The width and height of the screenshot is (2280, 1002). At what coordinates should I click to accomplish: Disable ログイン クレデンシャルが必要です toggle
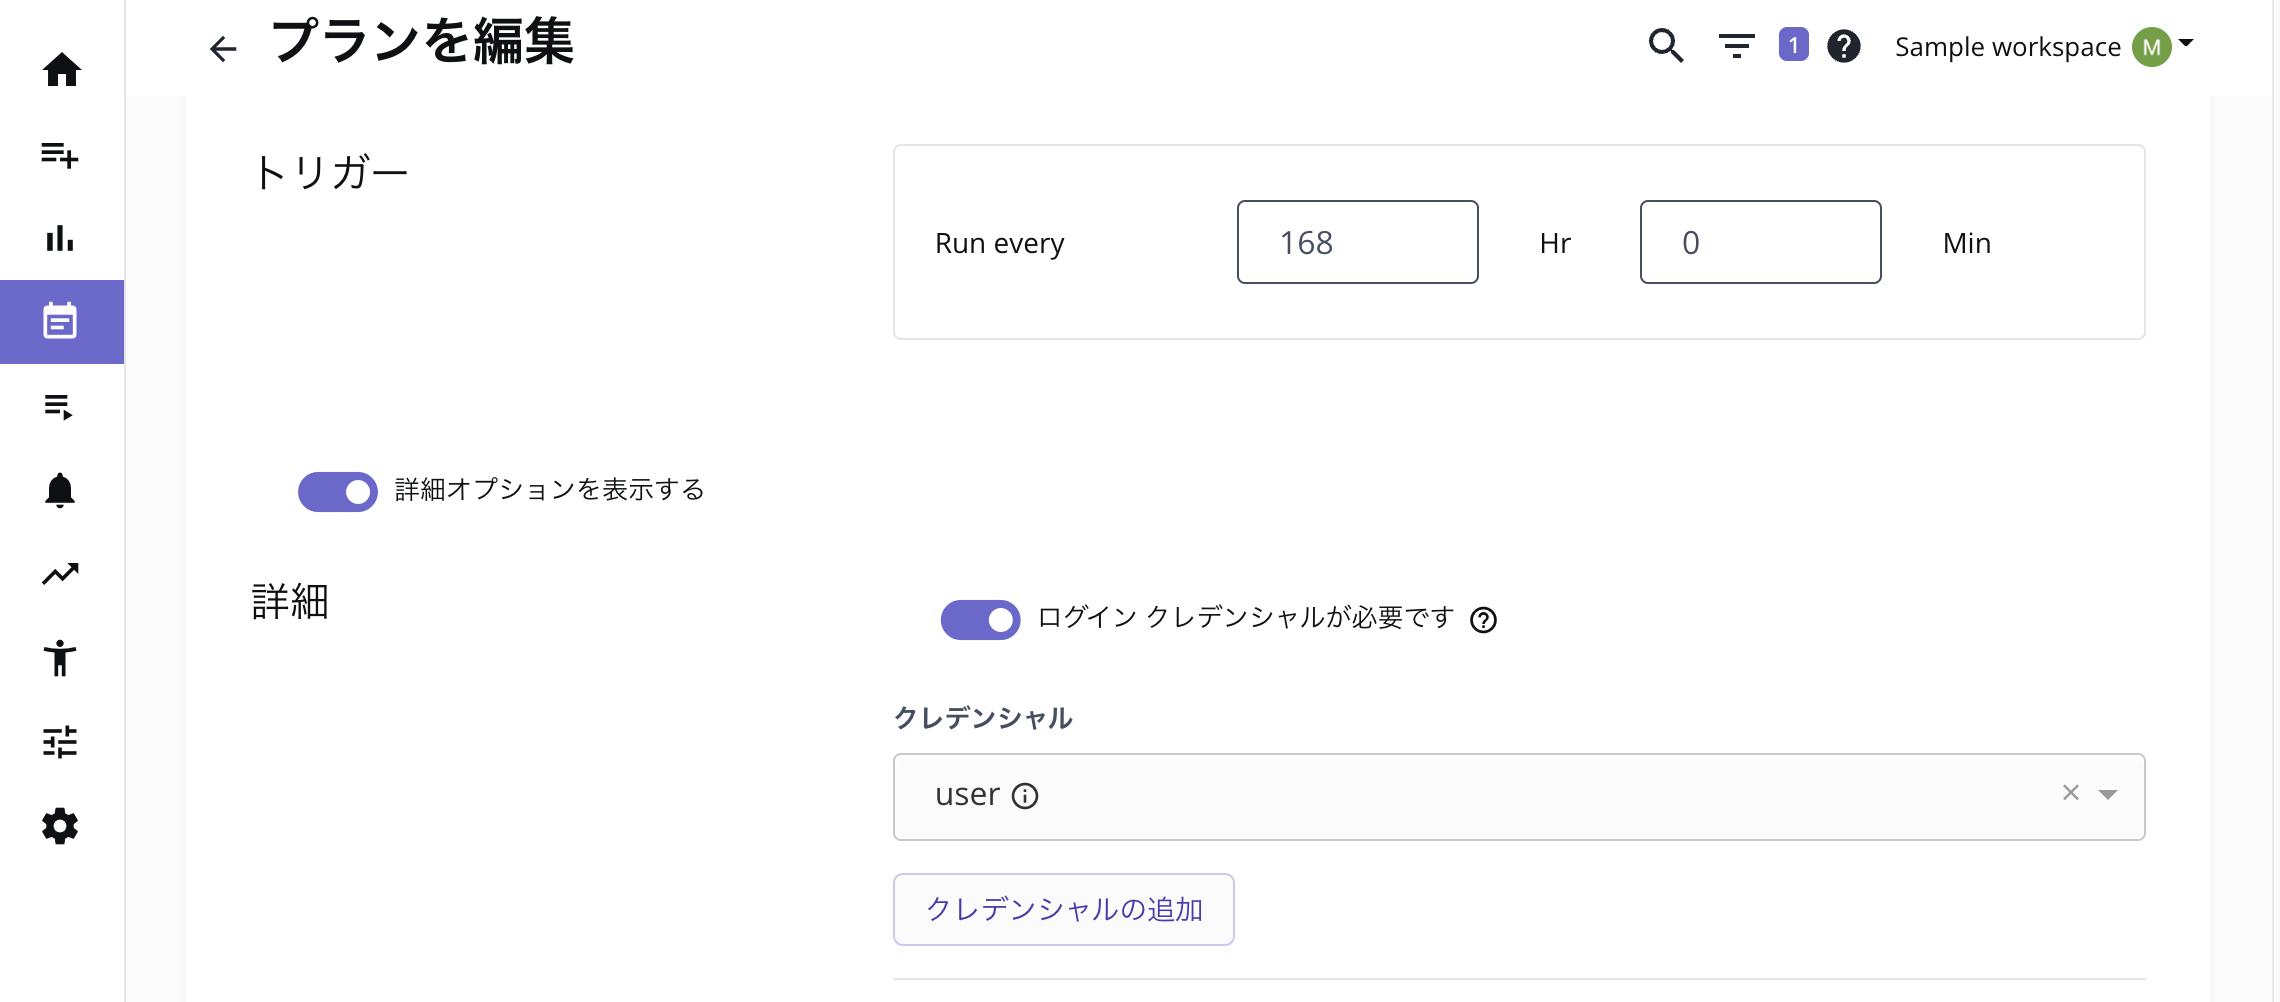(980, 620)
